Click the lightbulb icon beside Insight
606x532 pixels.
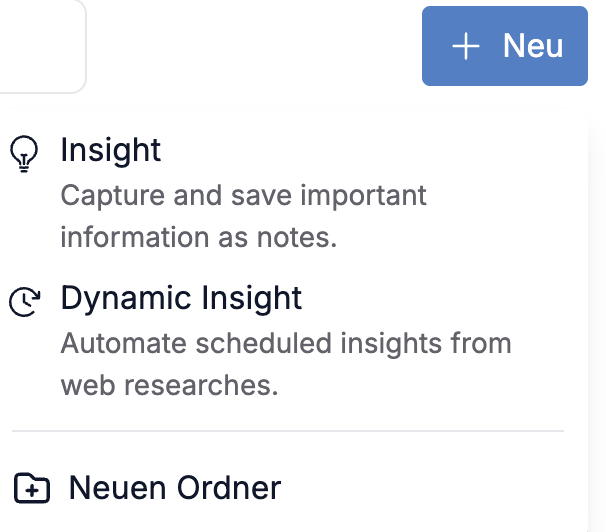(x=24, y=153)
